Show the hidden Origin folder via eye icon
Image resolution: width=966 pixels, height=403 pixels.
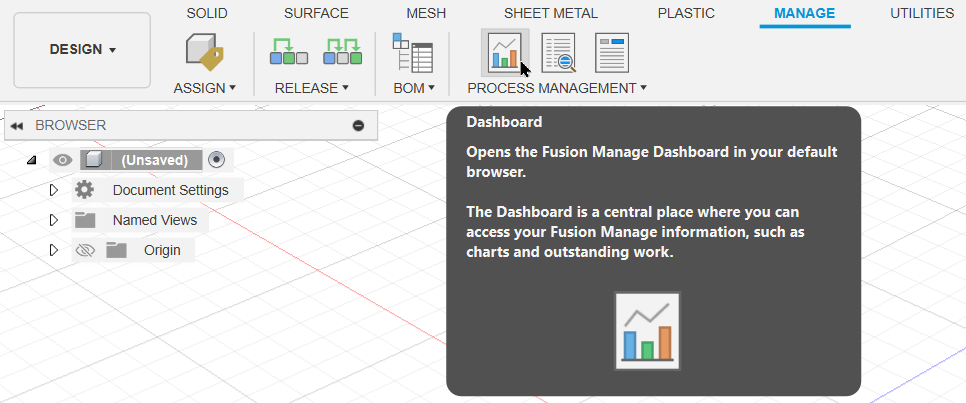coord(85,250)
